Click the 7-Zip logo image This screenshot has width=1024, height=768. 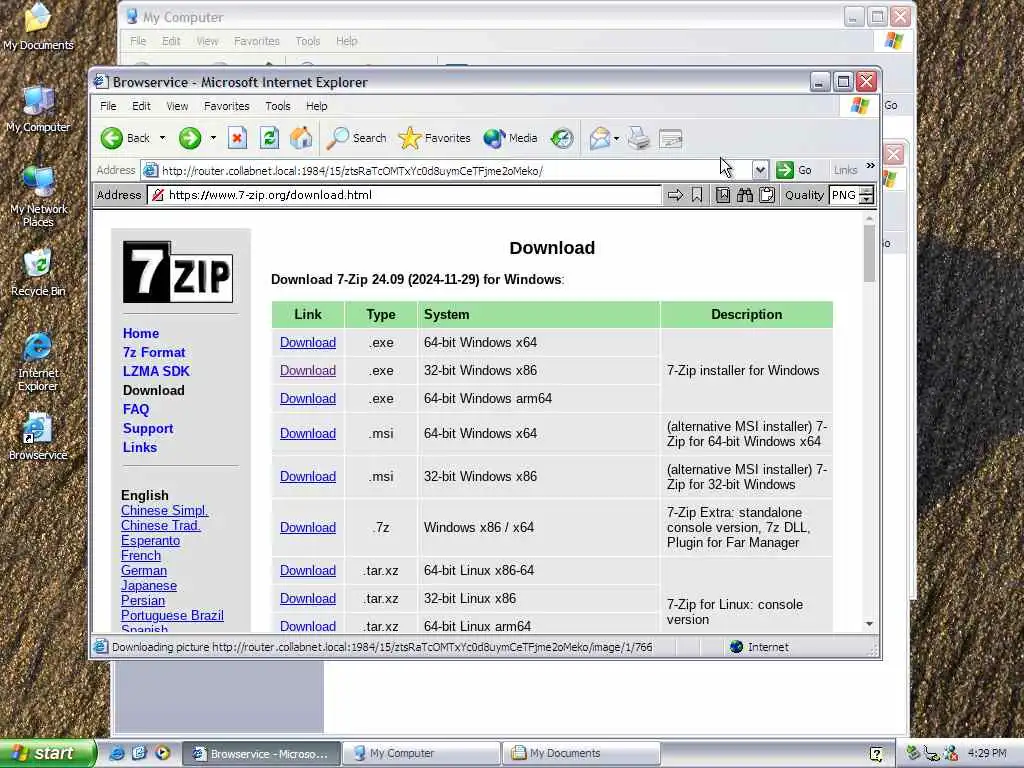click(x=178, y=272)
